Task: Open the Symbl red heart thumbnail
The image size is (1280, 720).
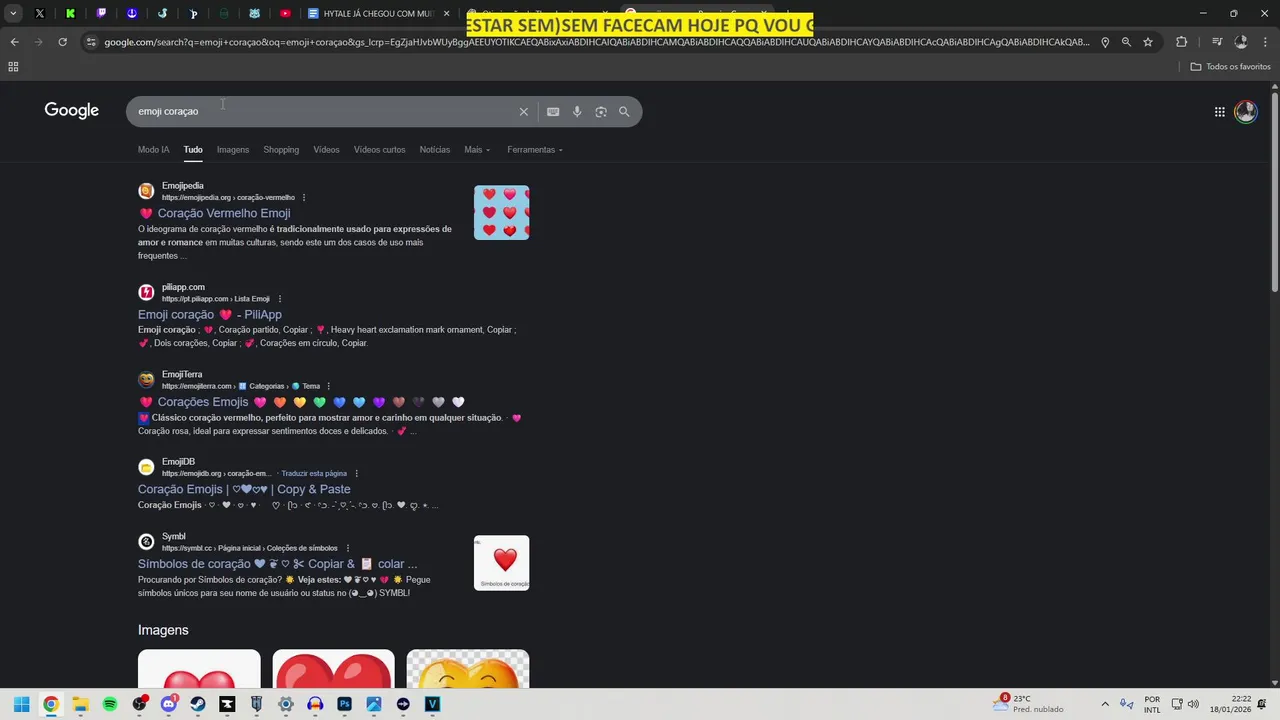Action: pyautogui.click(x=501, y=563)
